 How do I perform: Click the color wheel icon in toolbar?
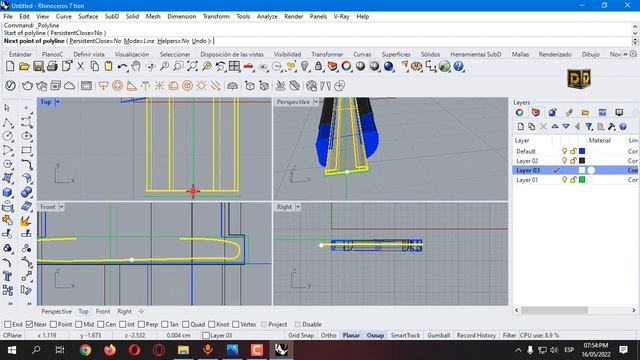tap(347, 66)
